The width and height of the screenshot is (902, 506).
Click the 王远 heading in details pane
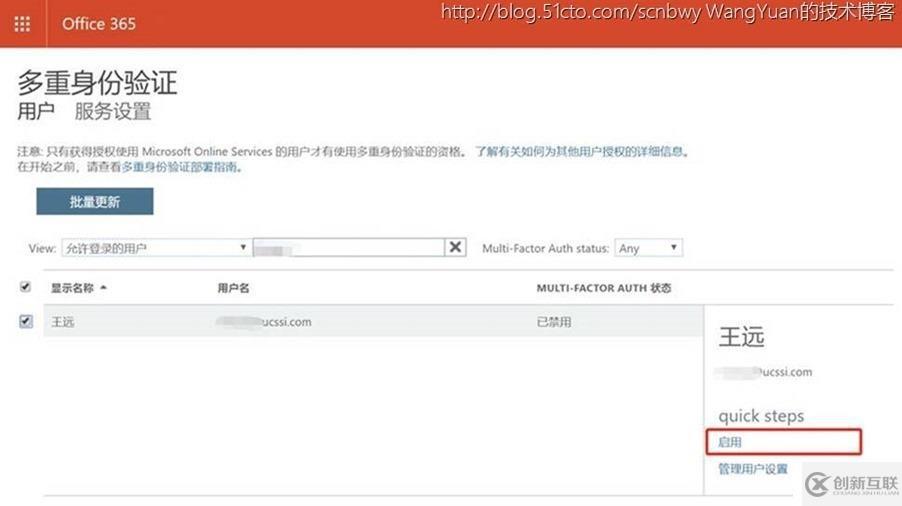742,336
